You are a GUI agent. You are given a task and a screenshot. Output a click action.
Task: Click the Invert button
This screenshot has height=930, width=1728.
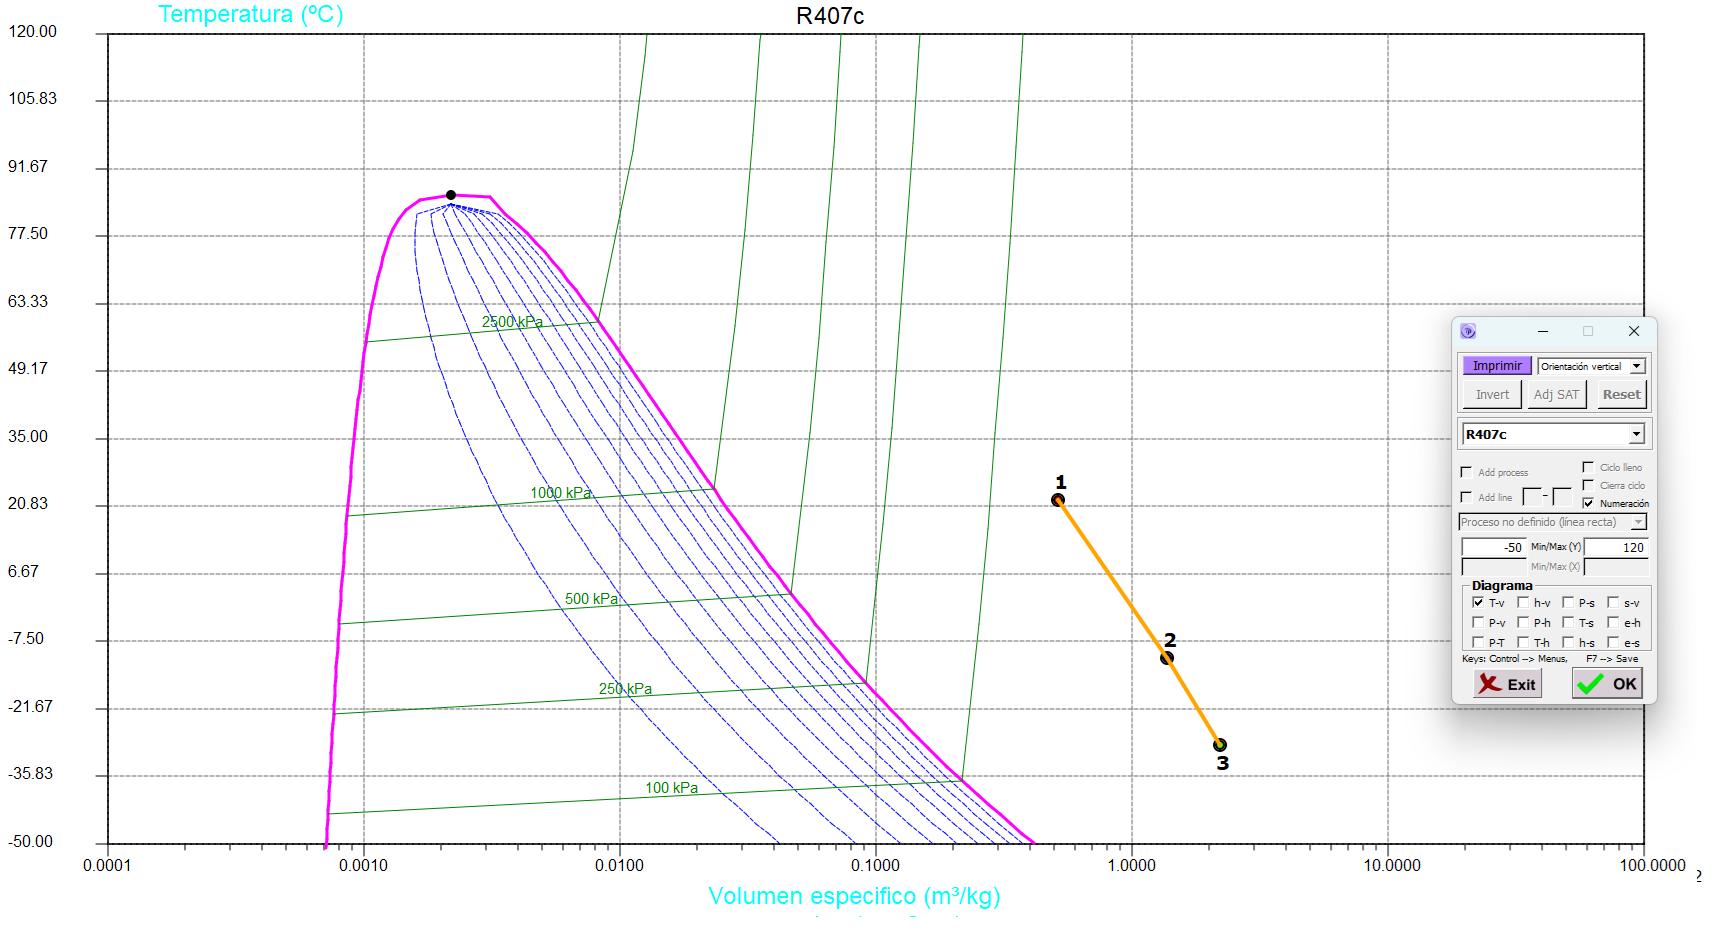point(1492,395)
